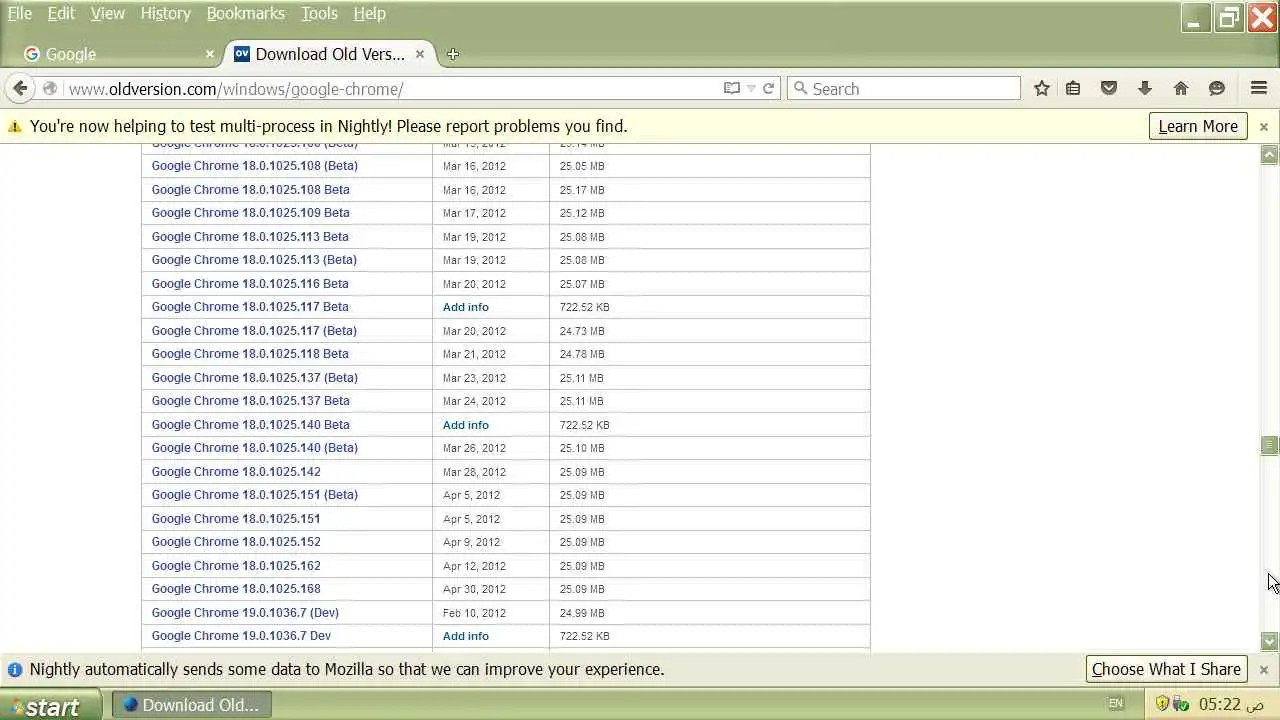This screenshot has width=1280, height=720.
Task: Close the Google tab
Action: (209, 54)
